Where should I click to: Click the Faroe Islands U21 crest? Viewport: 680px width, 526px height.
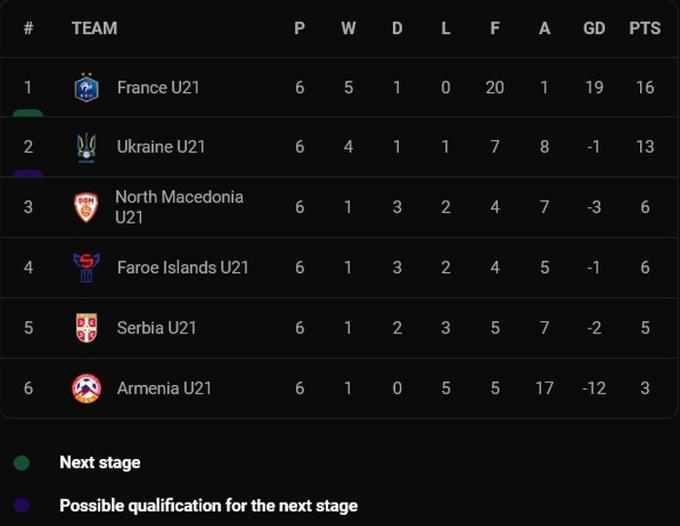[87, 267]
